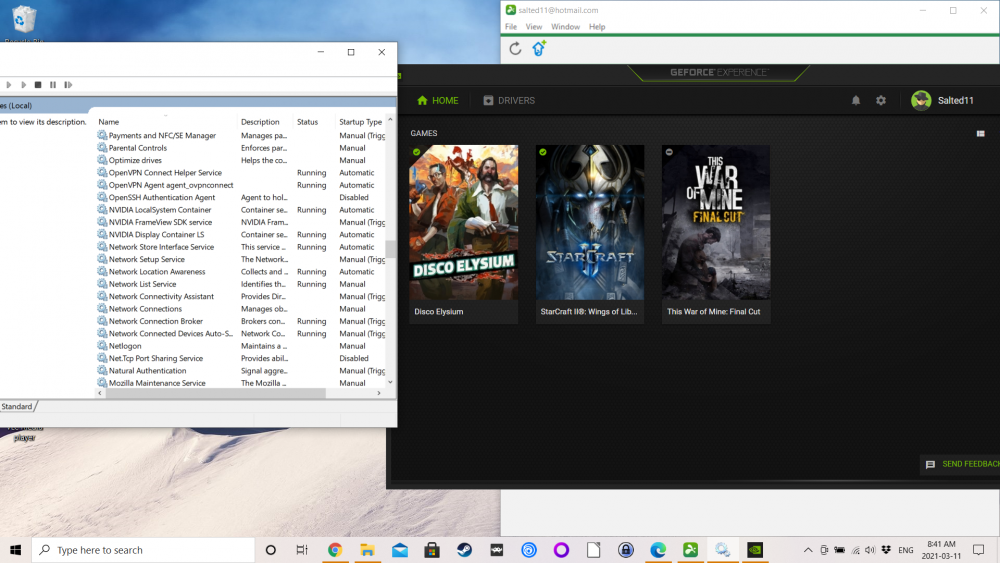1000x563 pixels.
Task: Click the Dropbox tray icon
Action: click(886, 550)
